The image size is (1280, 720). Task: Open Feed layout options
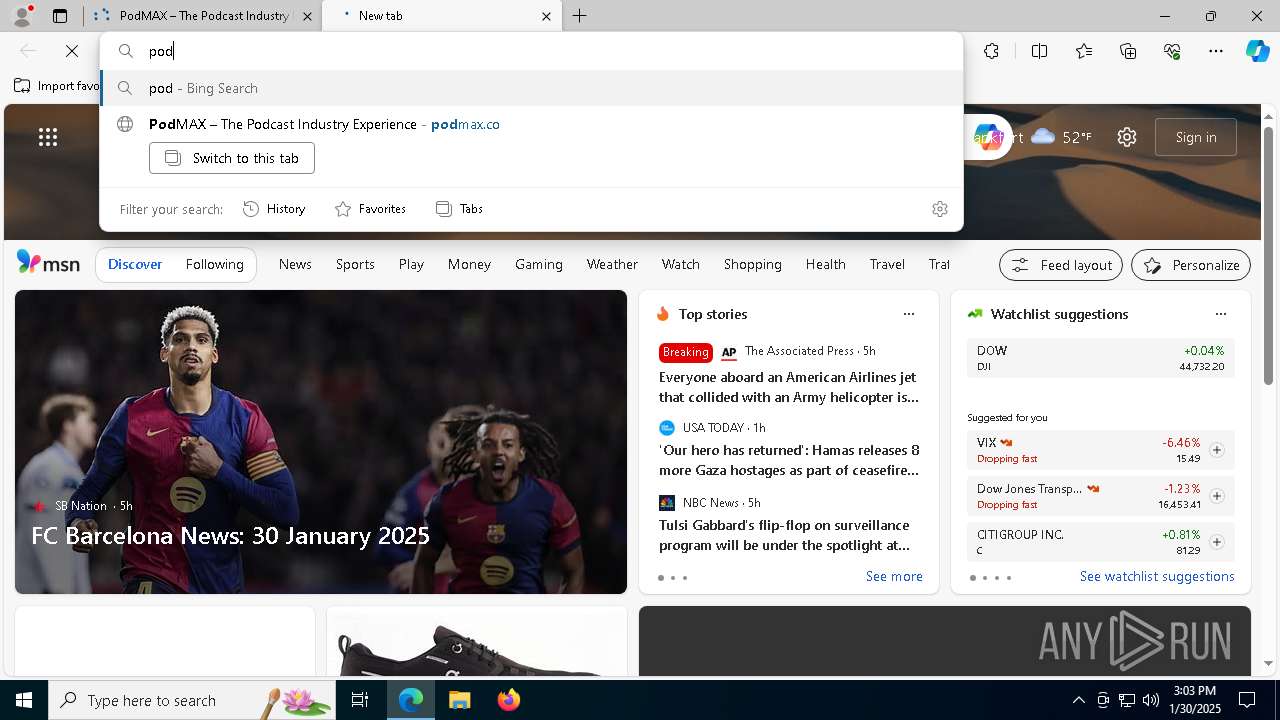[x=1061, y=265]
